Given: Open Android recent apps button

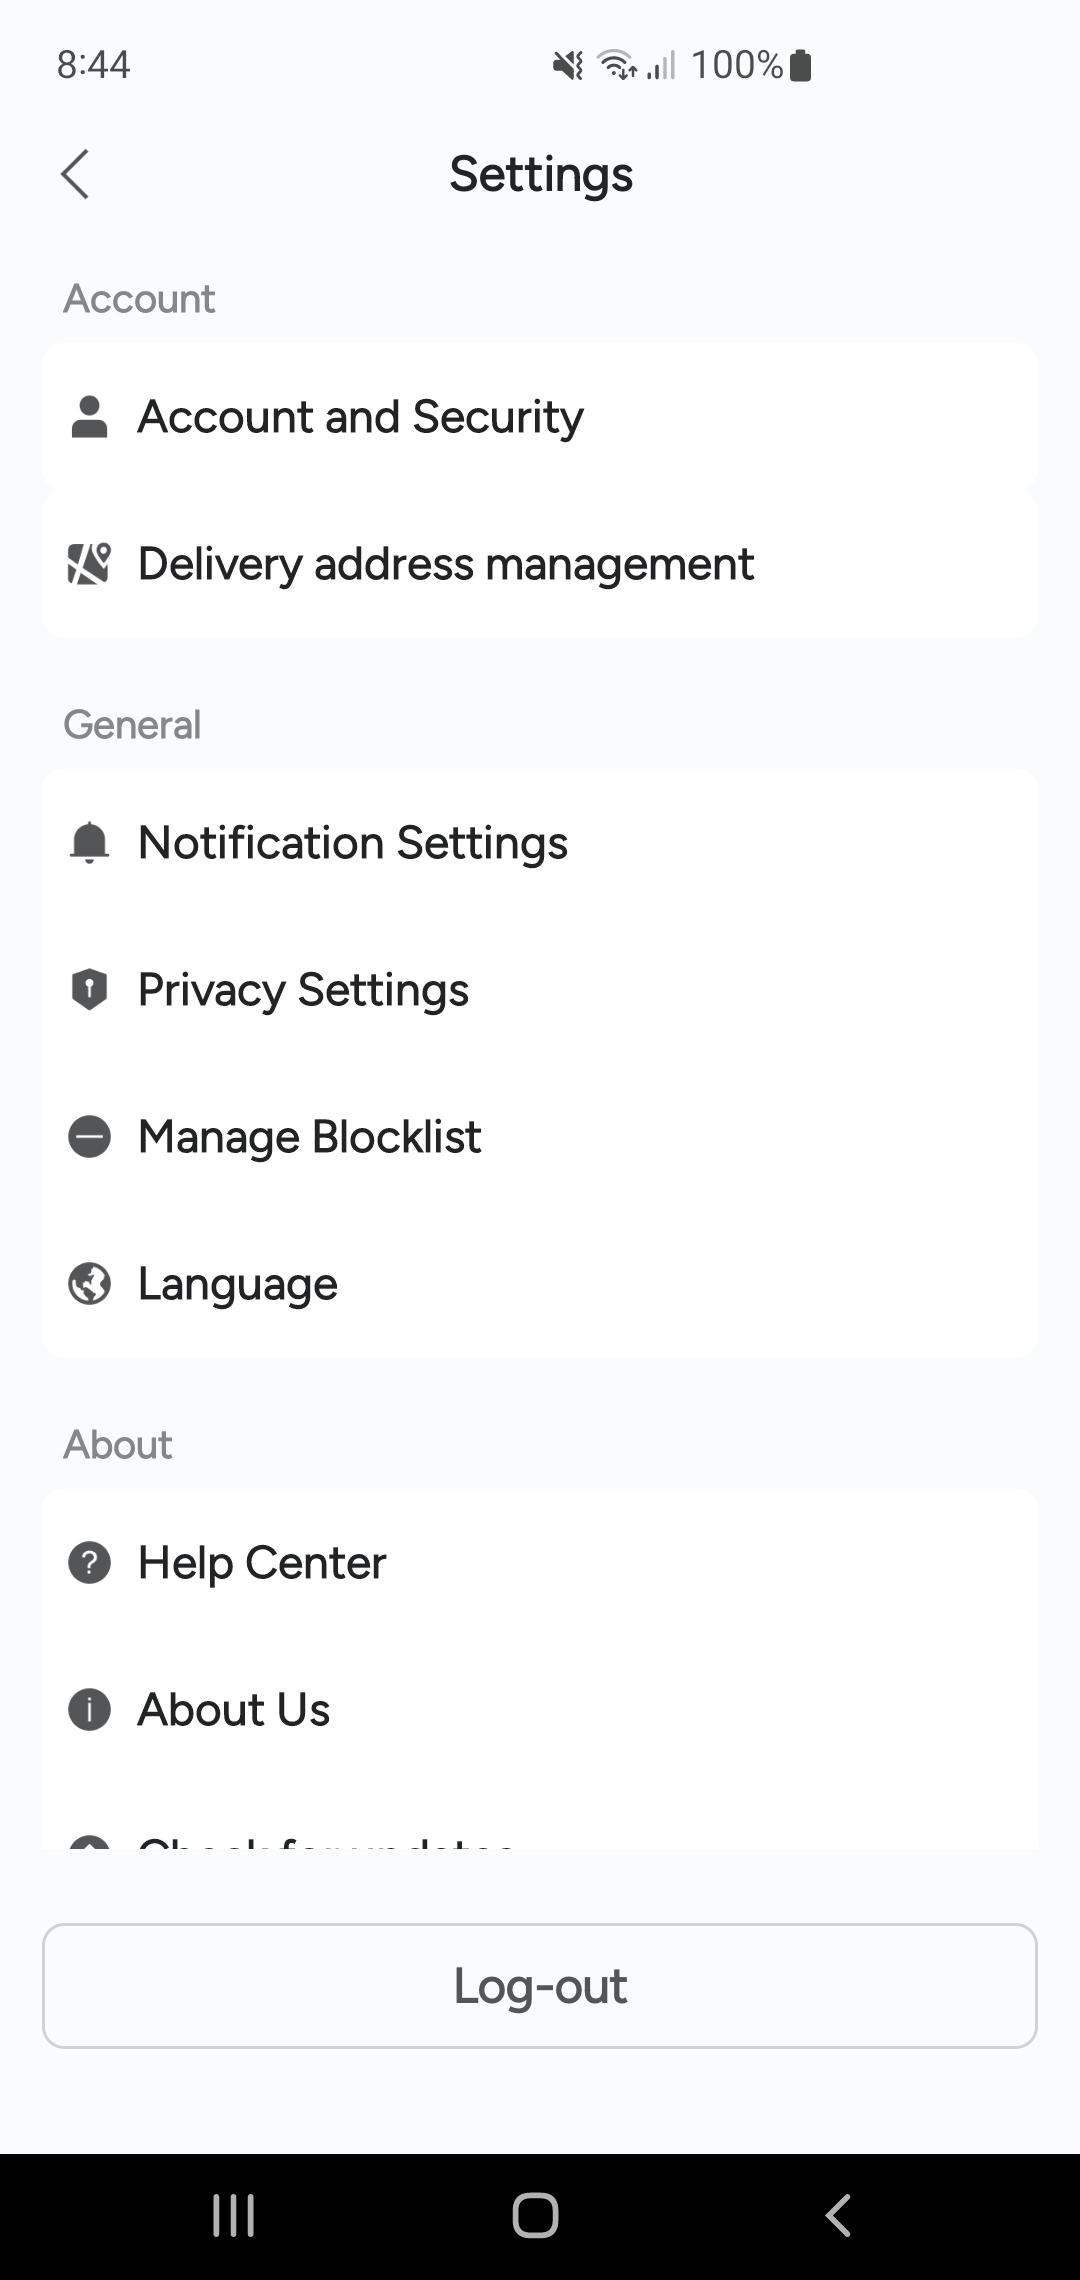Looking at the screenshot, I should 234,2215.
